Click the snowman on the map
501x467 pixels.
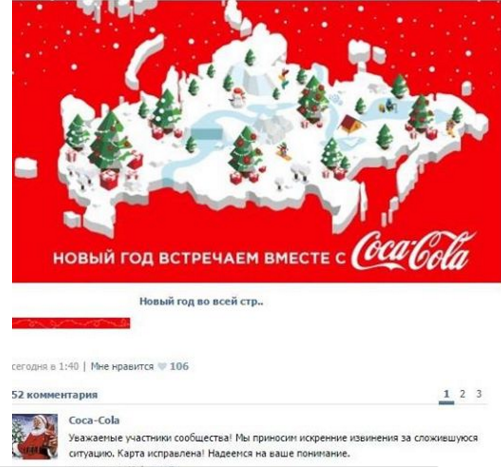coord(237,97)
